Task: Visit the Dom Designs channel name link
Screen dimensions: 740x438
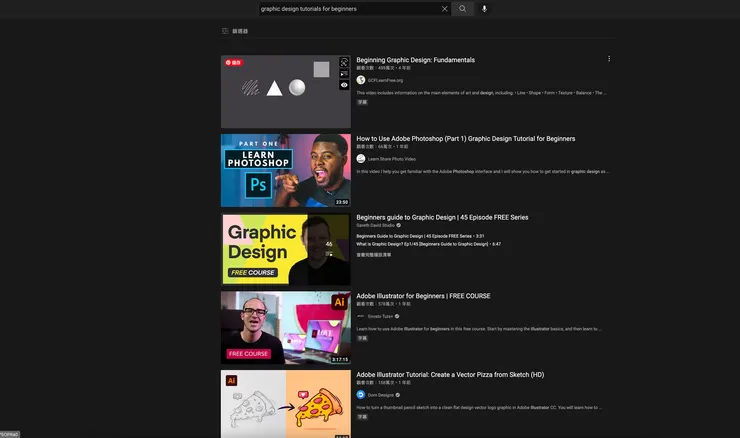Action: click(x=380, y=395)
